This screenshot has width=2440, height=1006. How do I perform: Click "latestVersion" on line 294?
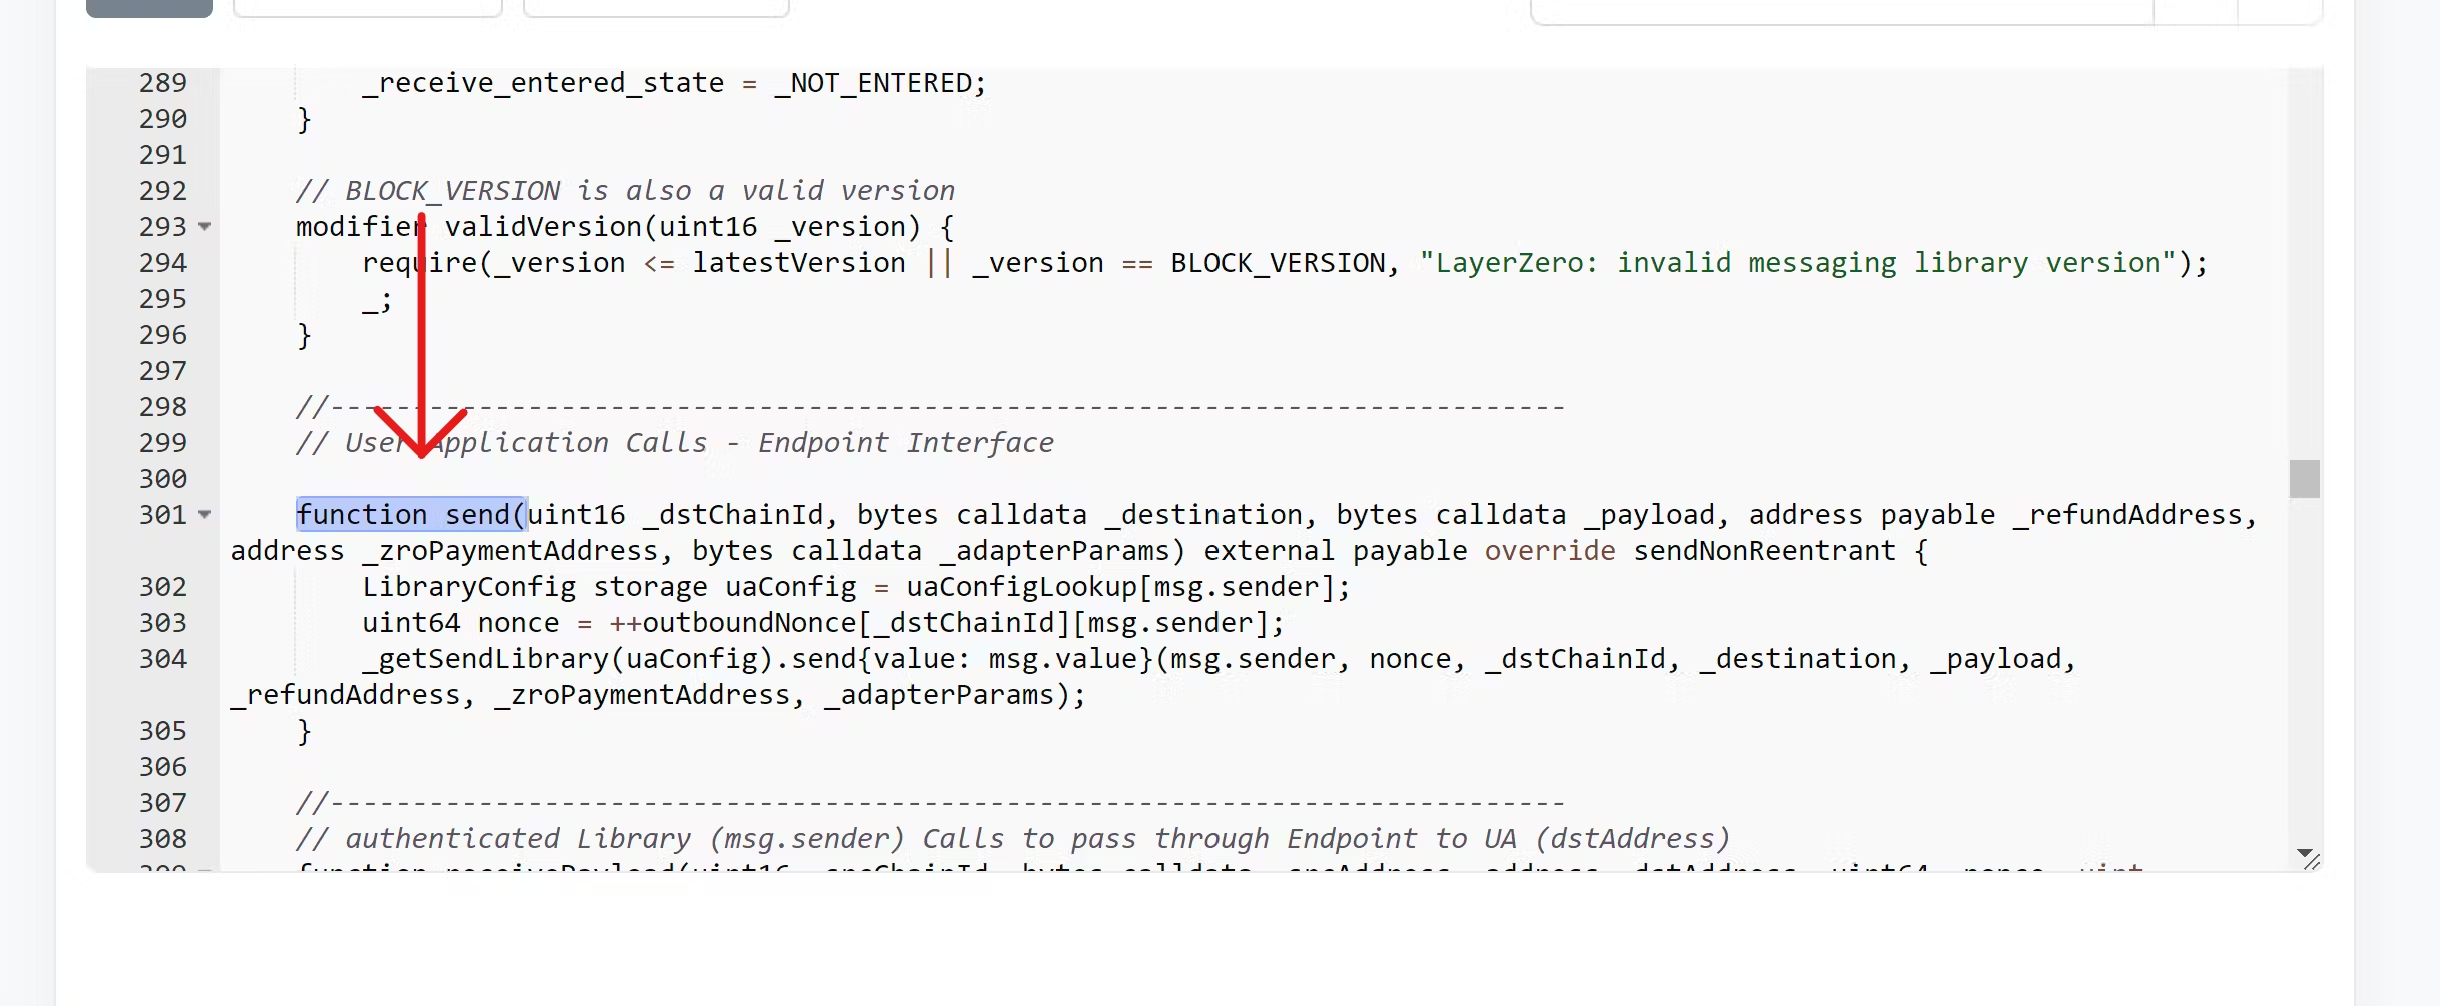tap(799, 263)
